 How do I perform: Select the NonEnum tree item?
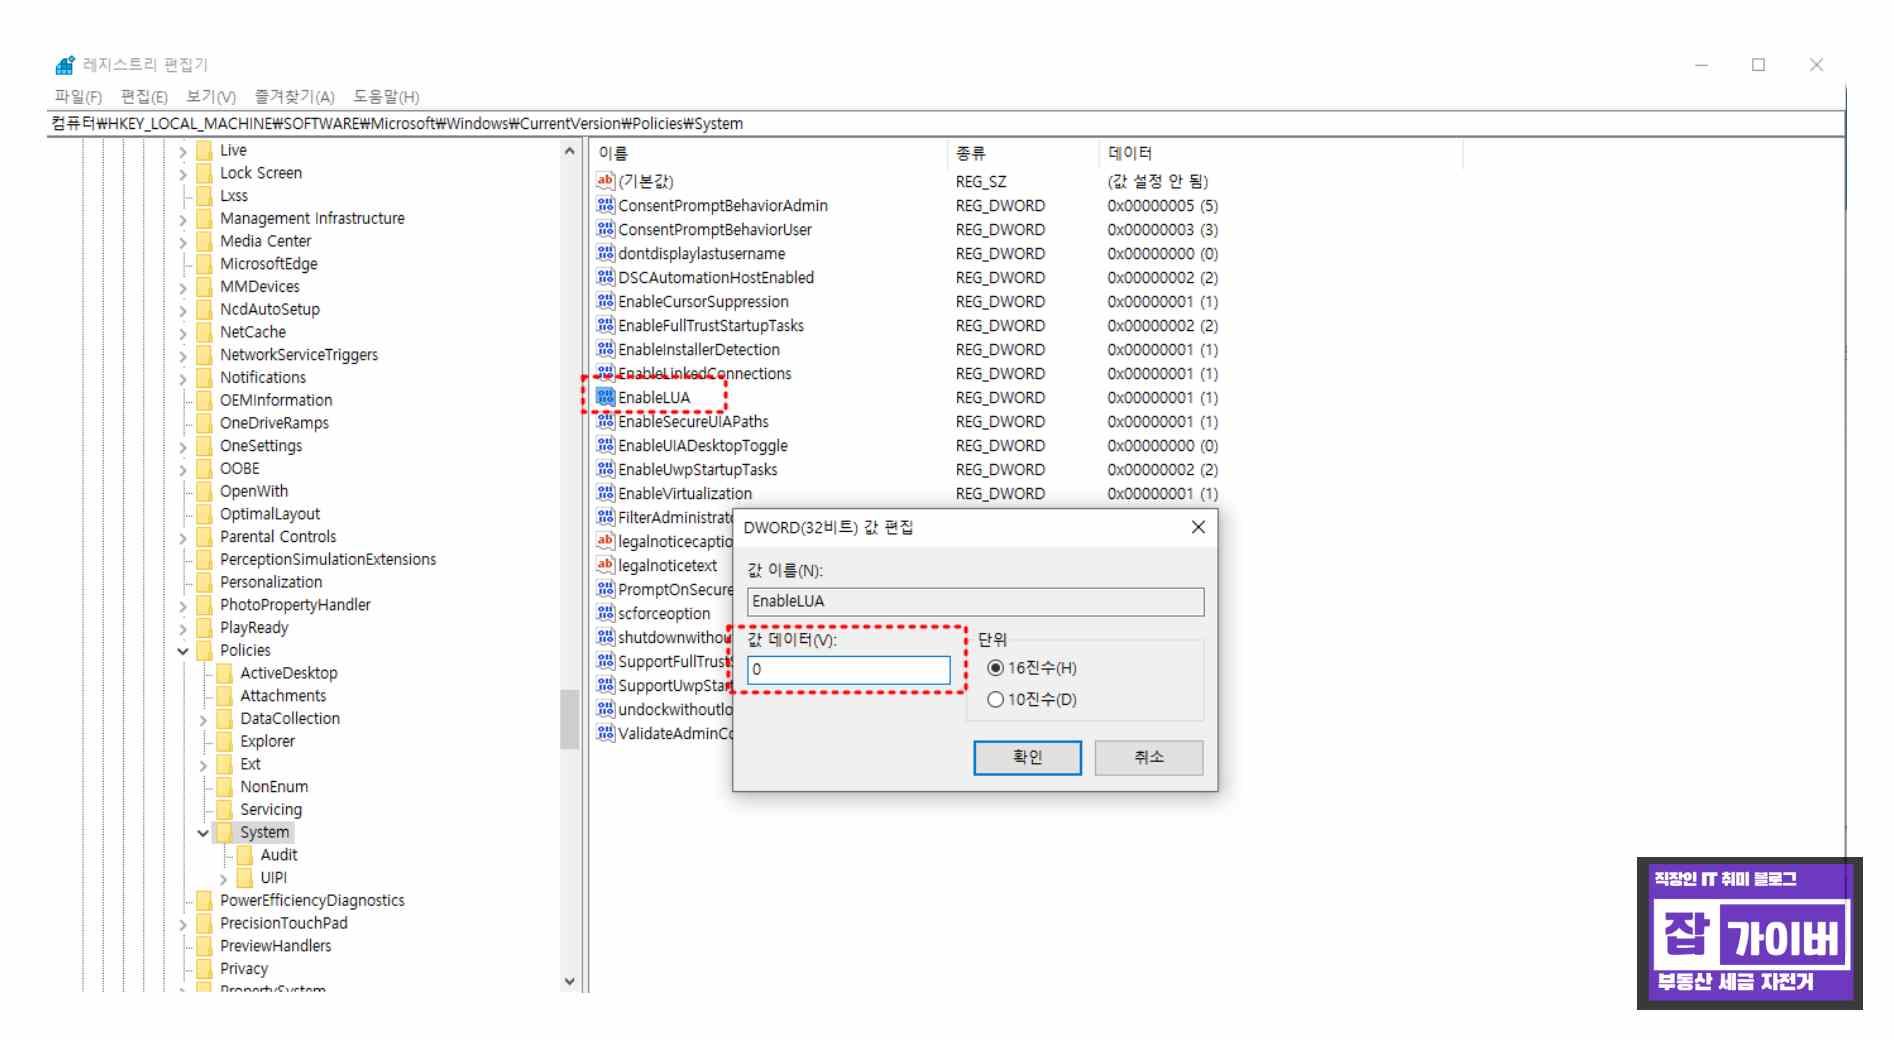coord(274,787)
